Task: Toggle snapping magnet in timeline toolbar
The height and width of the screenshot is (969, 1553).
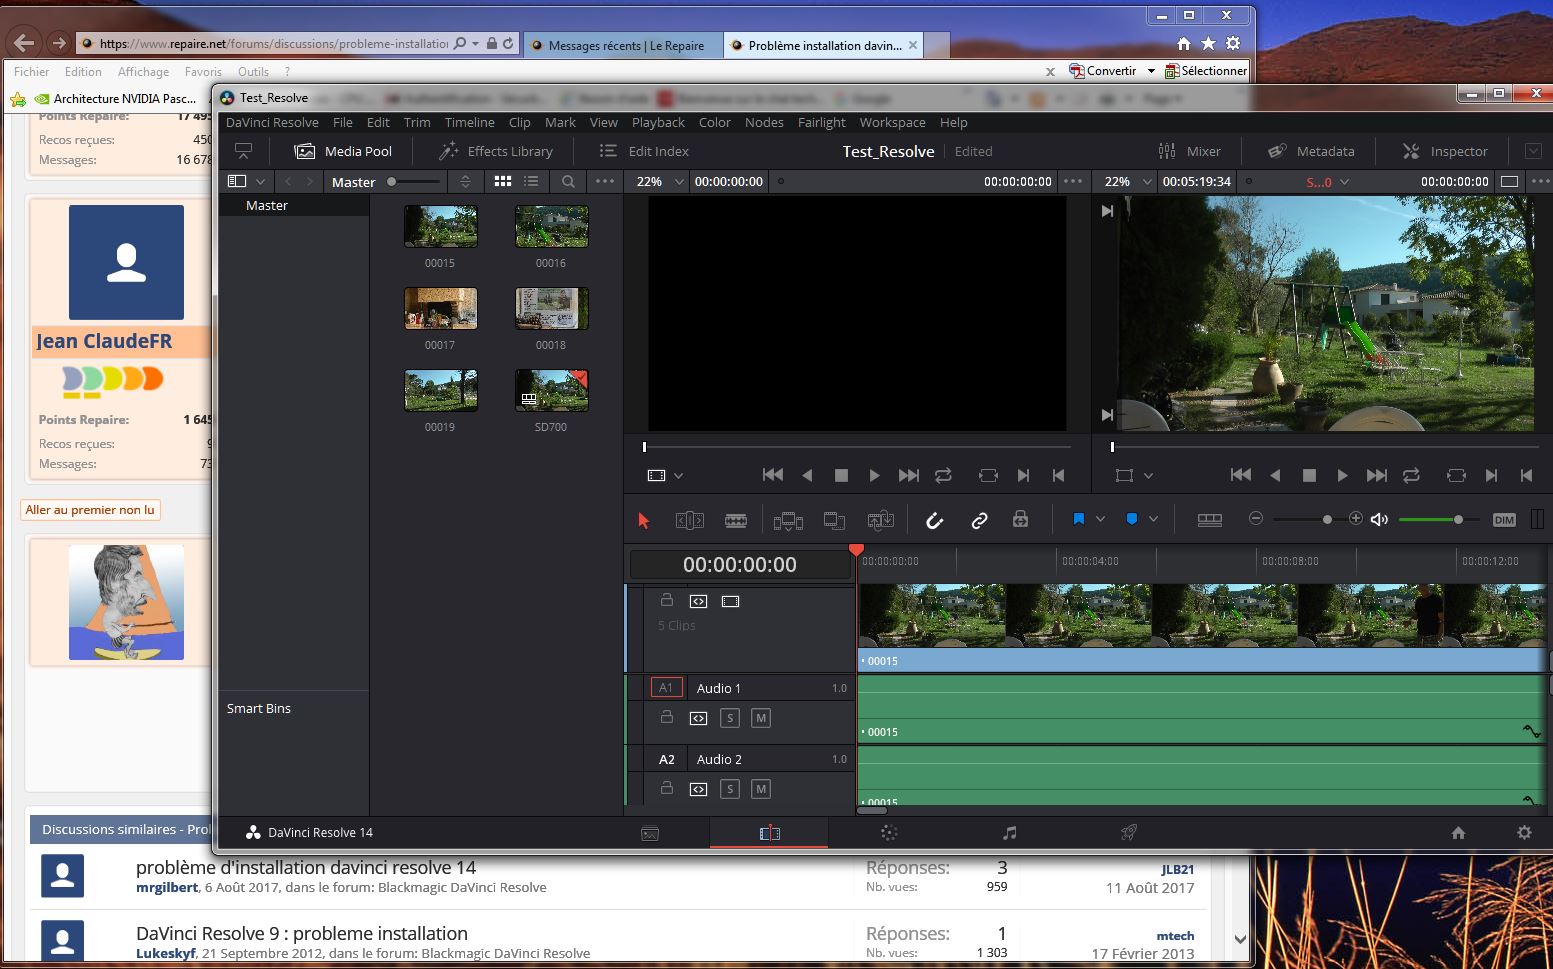Action: 934,520
